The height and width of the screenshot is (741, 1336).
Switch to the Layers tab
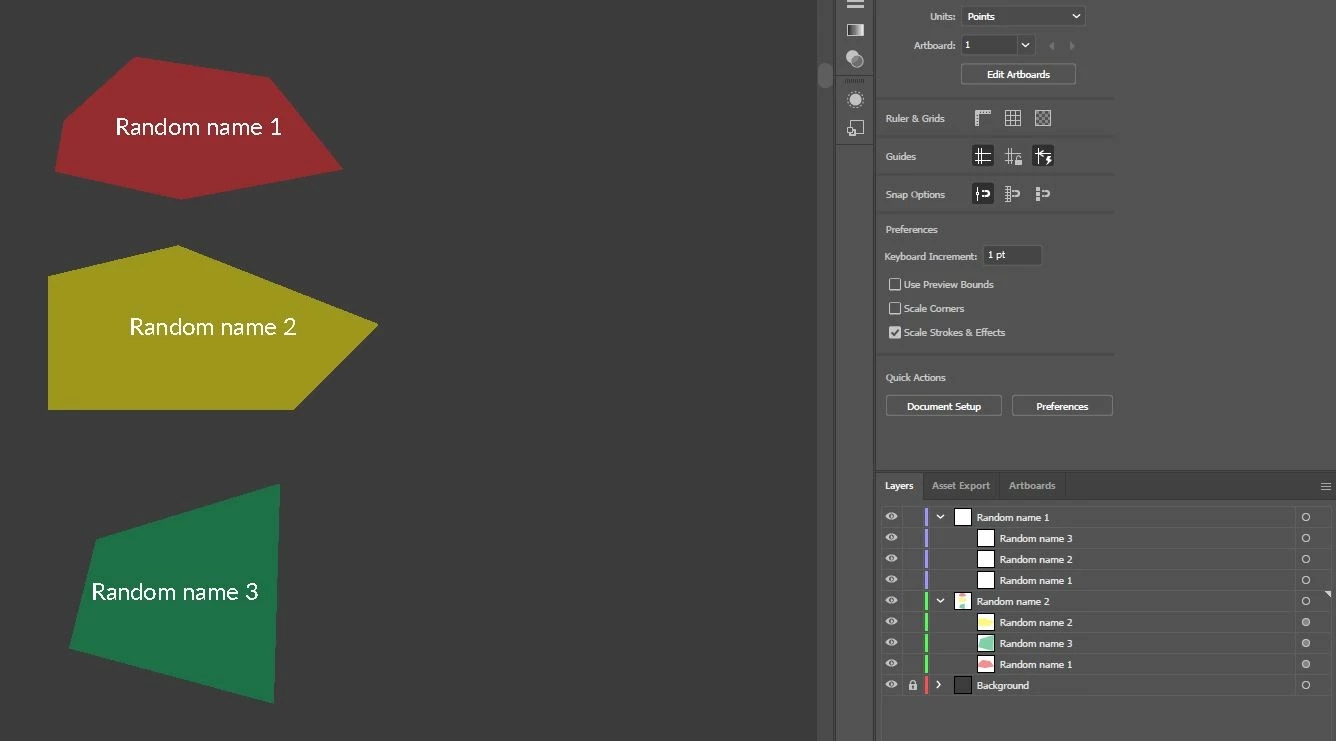pos(899,486)
